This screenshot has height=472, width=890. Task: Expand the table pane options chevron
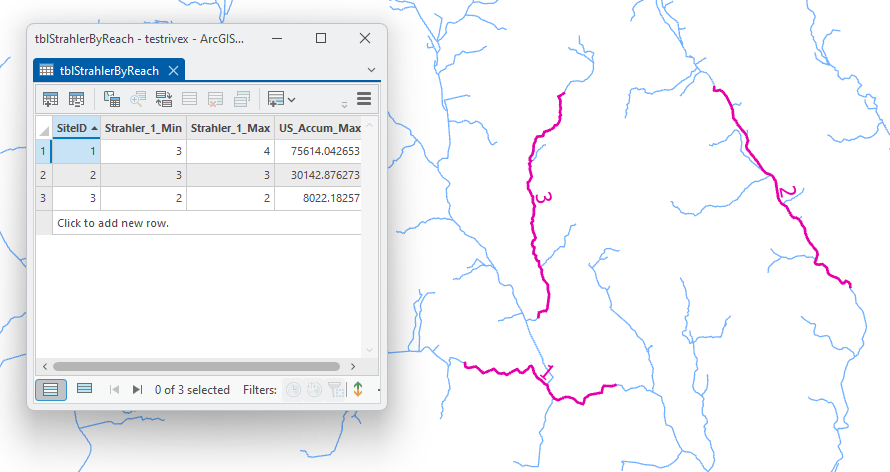372,70
